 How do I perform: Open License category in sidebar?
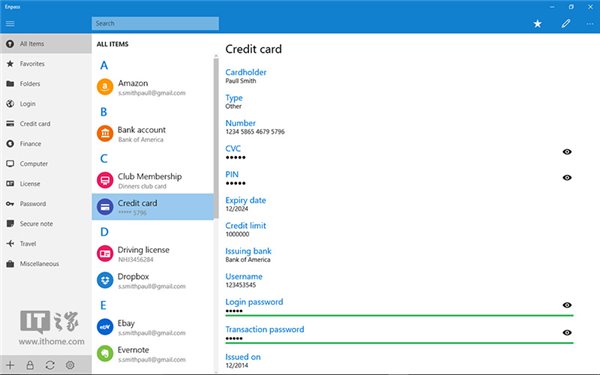pos(46,184)
